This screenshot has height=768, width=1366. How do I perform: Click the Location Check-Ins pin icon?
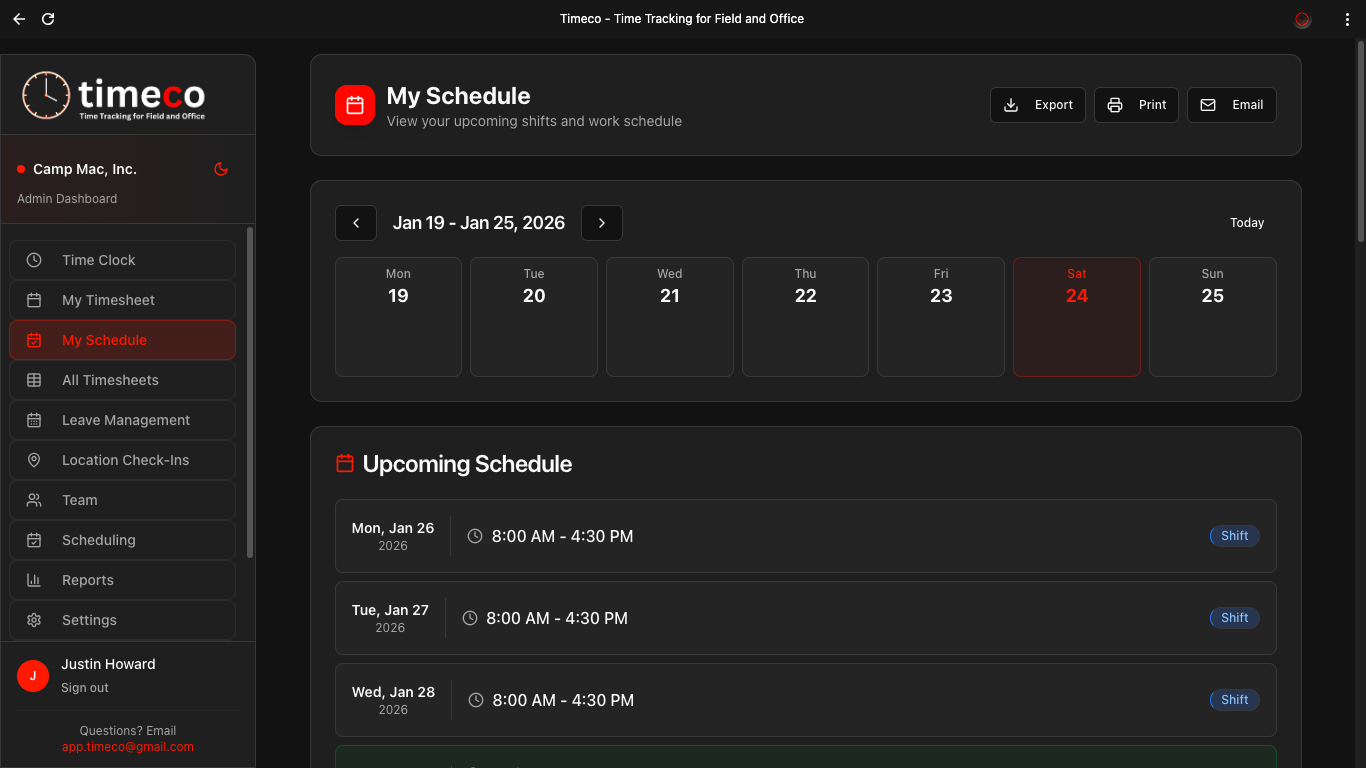coord(33,459)
